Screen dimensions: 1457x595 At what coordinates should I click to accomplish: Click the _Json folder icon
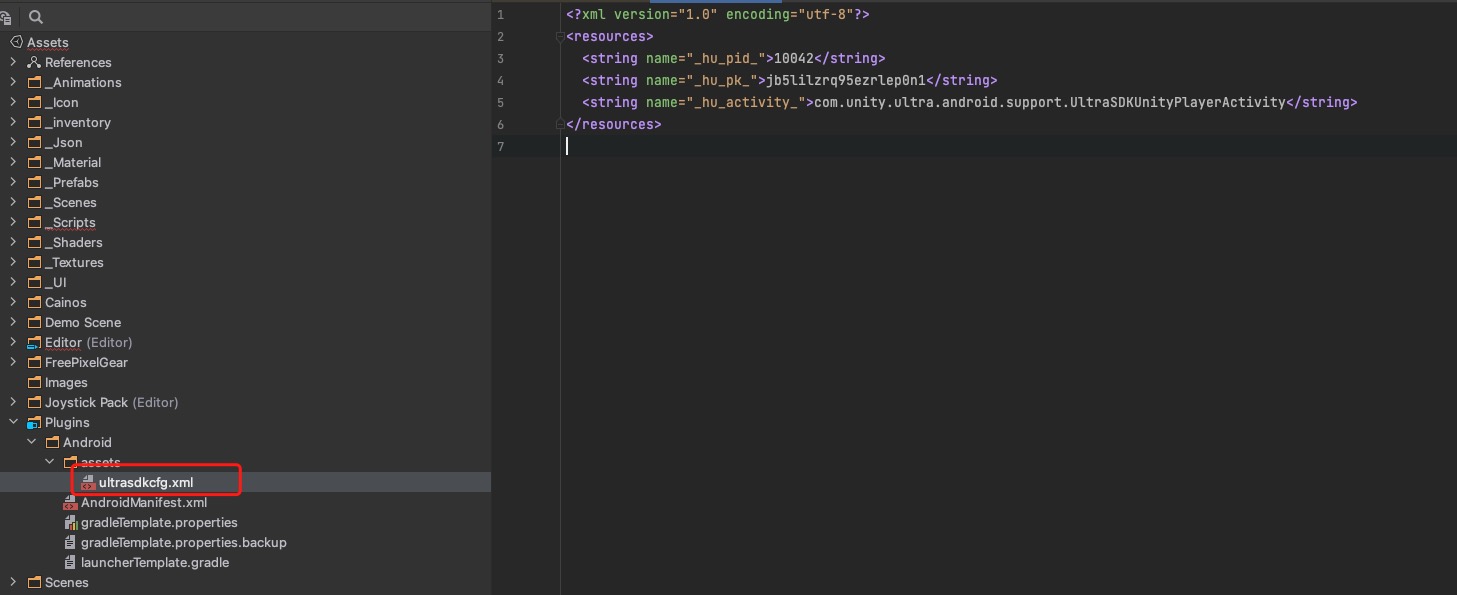click(34, 142)
